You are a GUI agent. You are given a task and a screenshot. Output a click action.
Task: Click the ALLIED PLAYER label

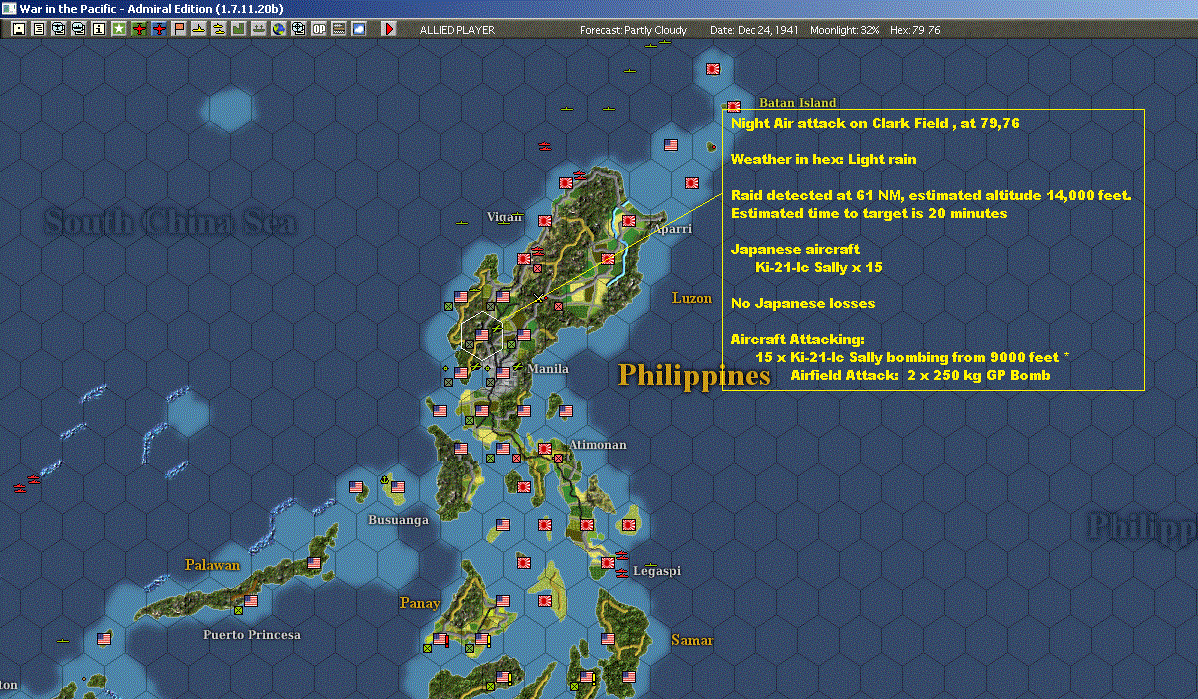coord(457,30)
